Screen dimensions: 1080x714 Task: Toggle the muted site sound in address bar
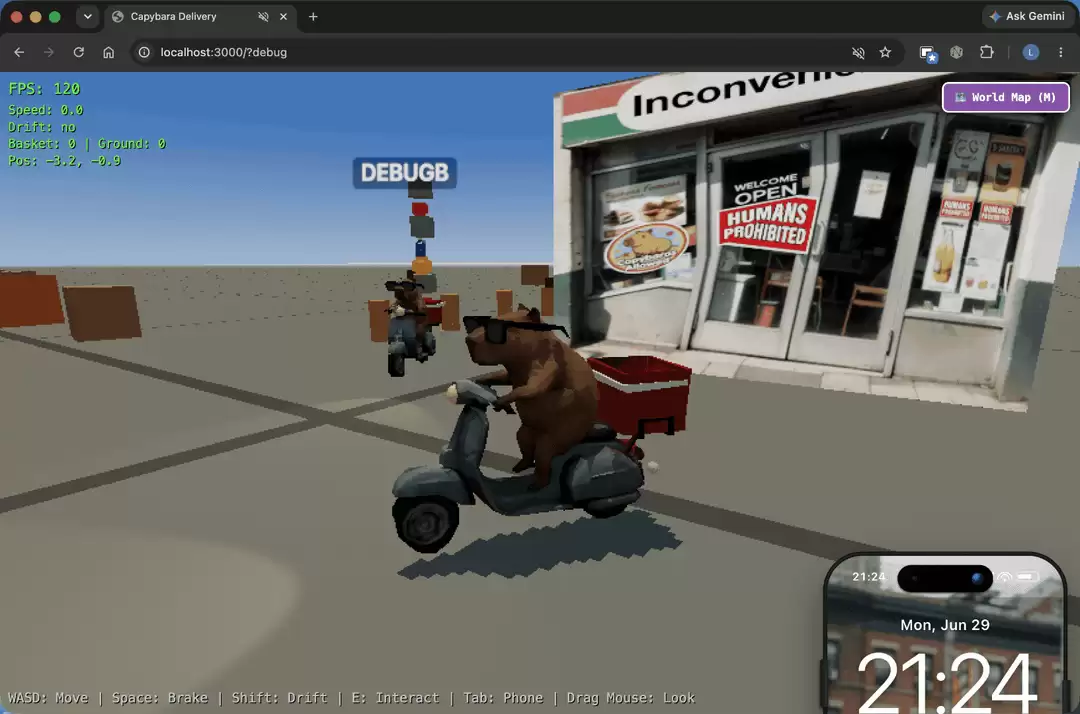click(x=858, y=52)
